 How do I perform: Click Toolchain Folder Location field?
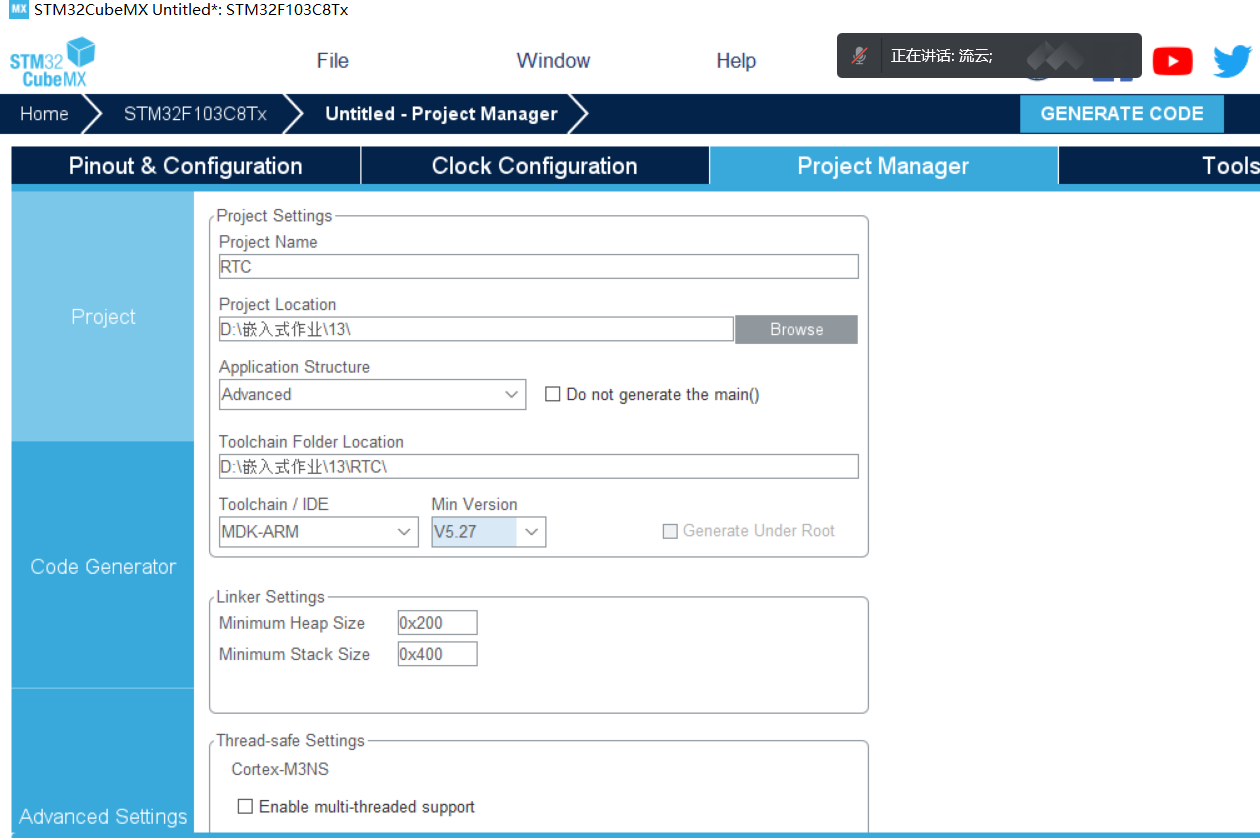[x=538, y=467]
